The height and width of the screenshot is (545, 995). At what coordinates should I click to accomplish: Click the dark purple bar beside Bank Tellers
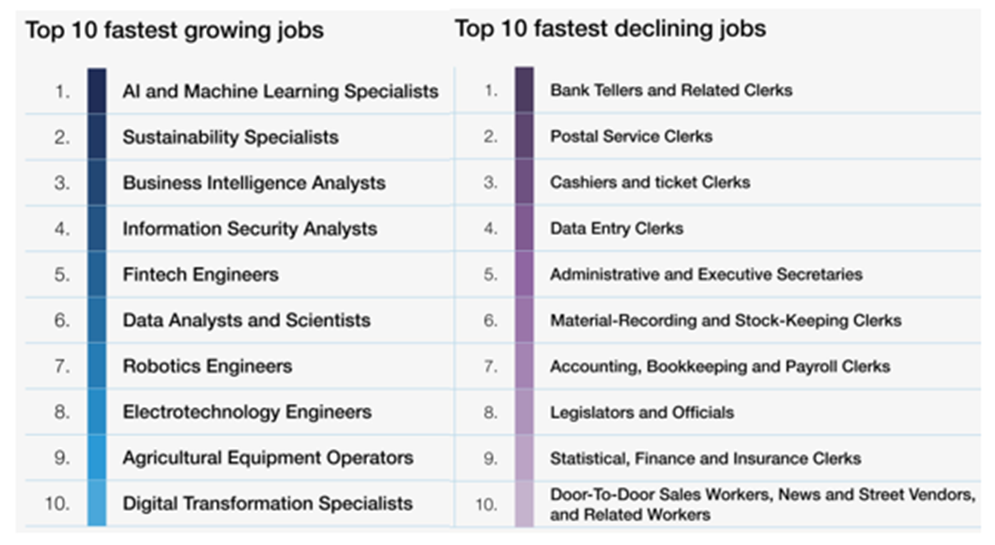524,89
